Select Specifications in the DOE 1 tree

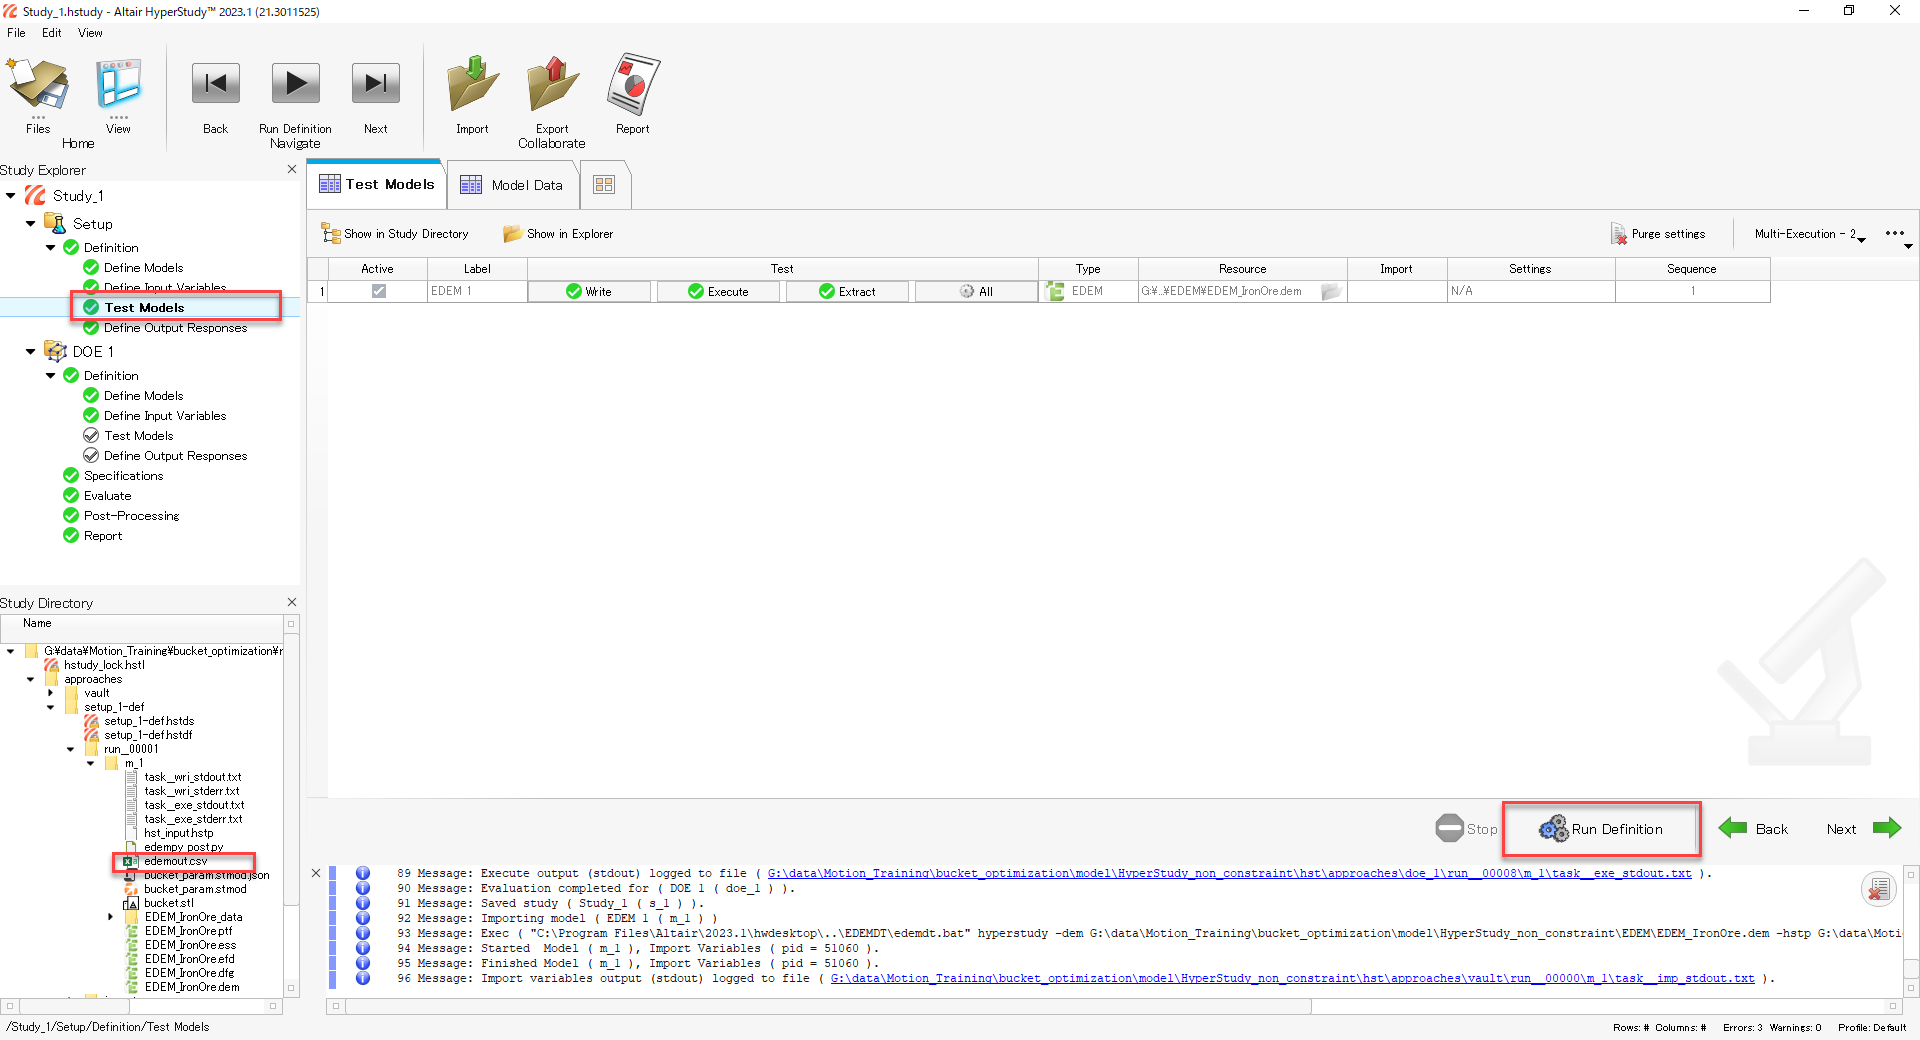pyautogui.click(x=123, y=476)
